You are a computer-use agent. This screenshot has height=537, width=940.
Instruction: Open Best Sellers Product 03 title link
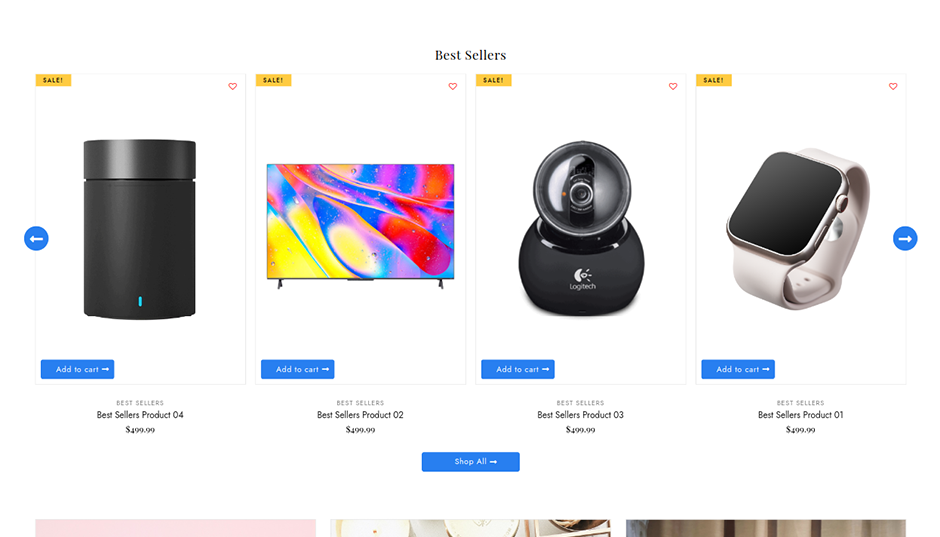[x=580, y=415]
